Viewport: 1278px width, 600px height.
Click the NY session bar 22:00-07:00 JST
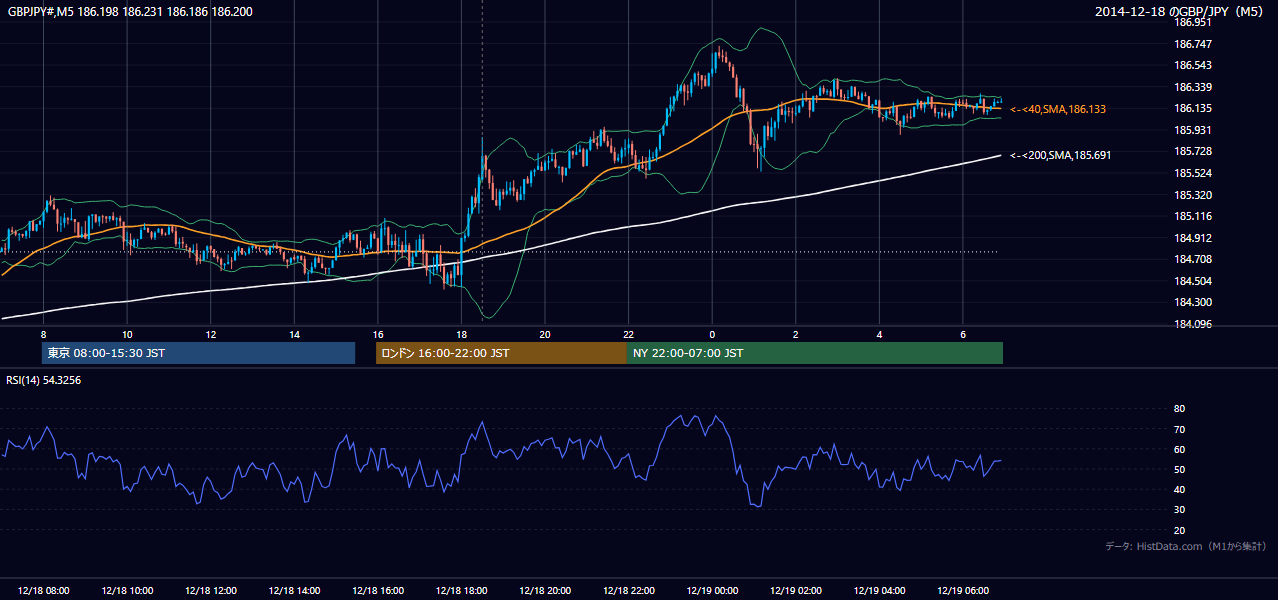click(815, 353)
